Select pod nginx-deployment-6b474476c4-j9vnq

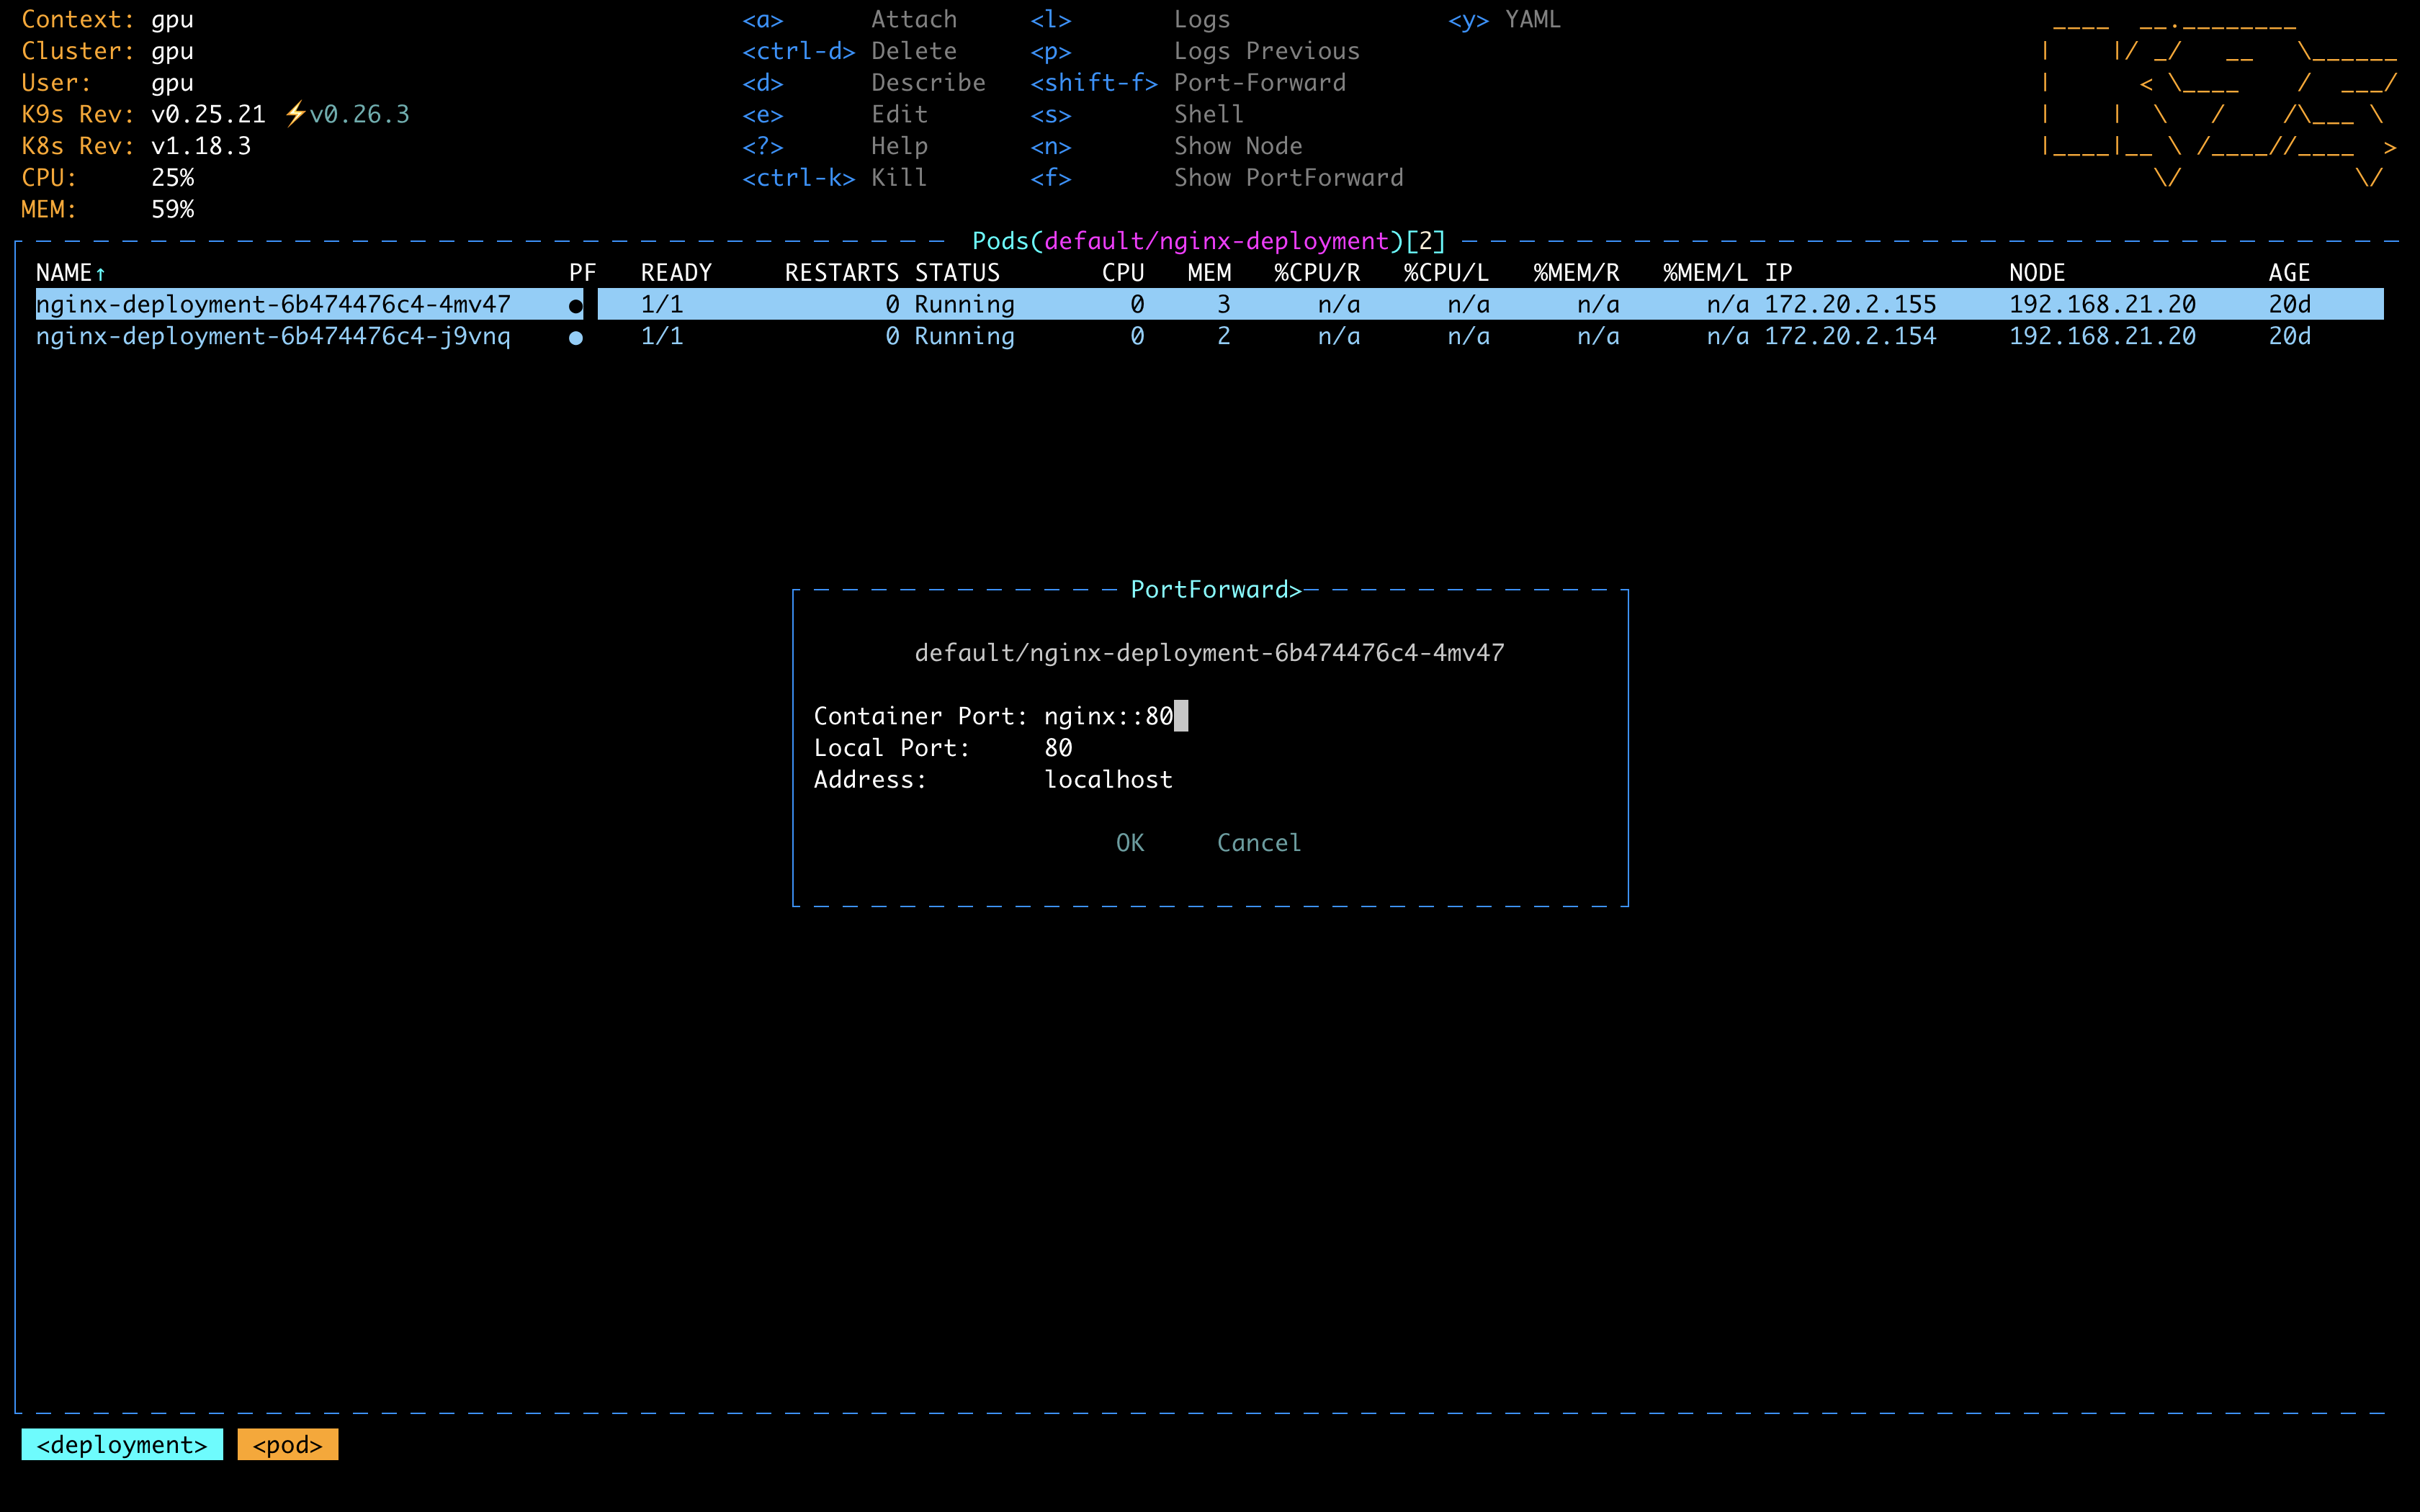tap(275, 336)
